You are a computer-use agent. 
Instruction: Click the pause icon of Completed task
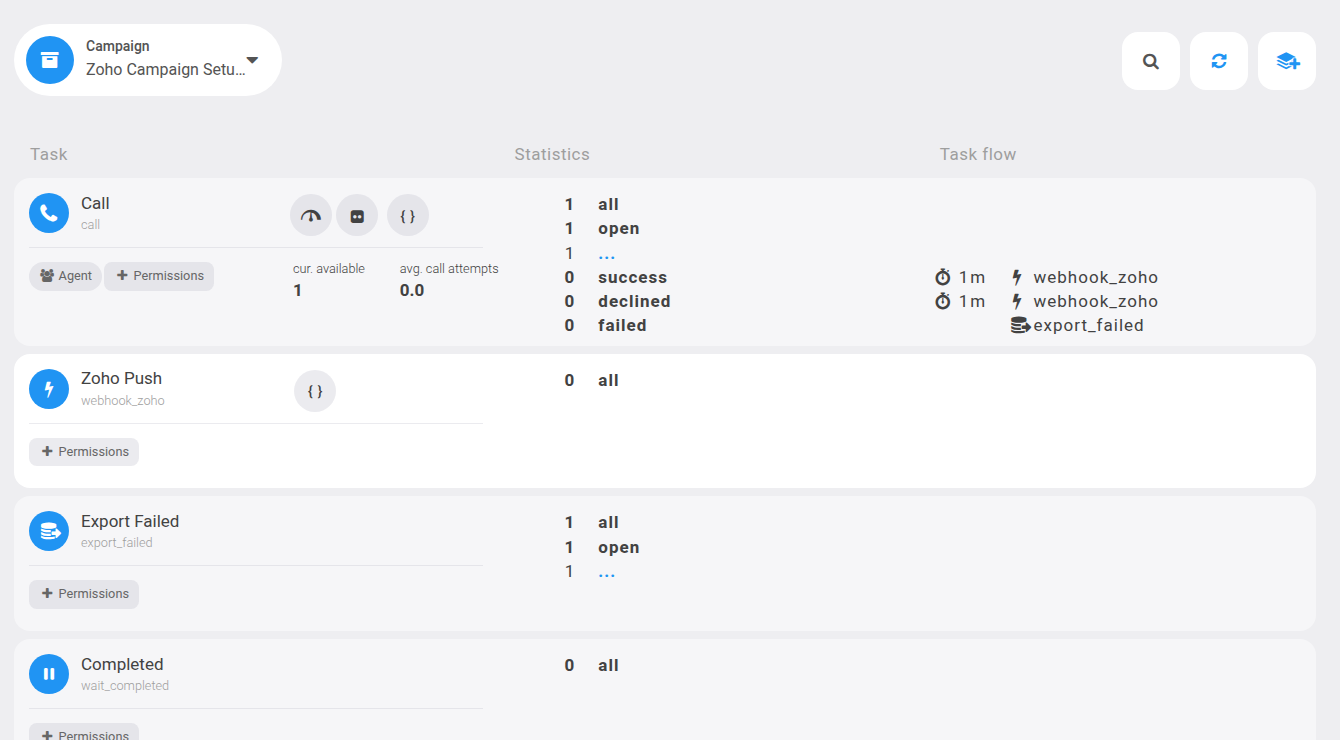point(49,674)
